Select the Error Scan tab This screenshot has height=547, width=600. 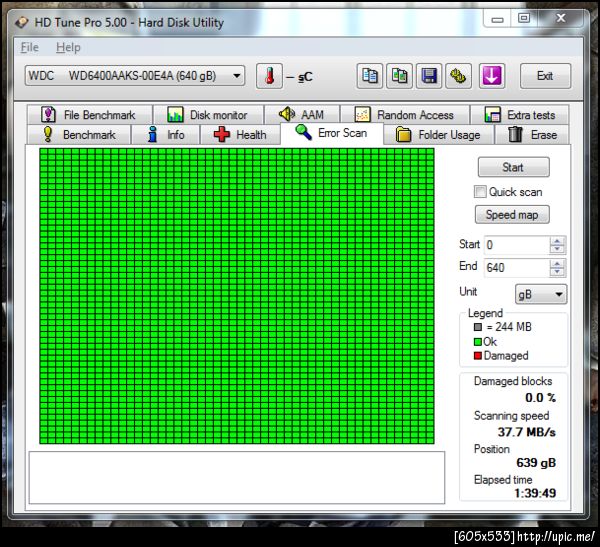point(332,133)
